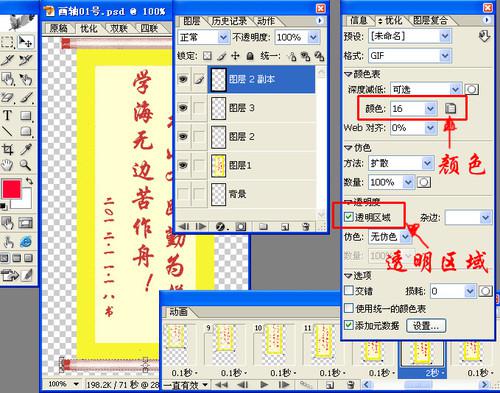Click color table page icon beside Colors
This screenshot has height=393, width=500.
point(450,108)
